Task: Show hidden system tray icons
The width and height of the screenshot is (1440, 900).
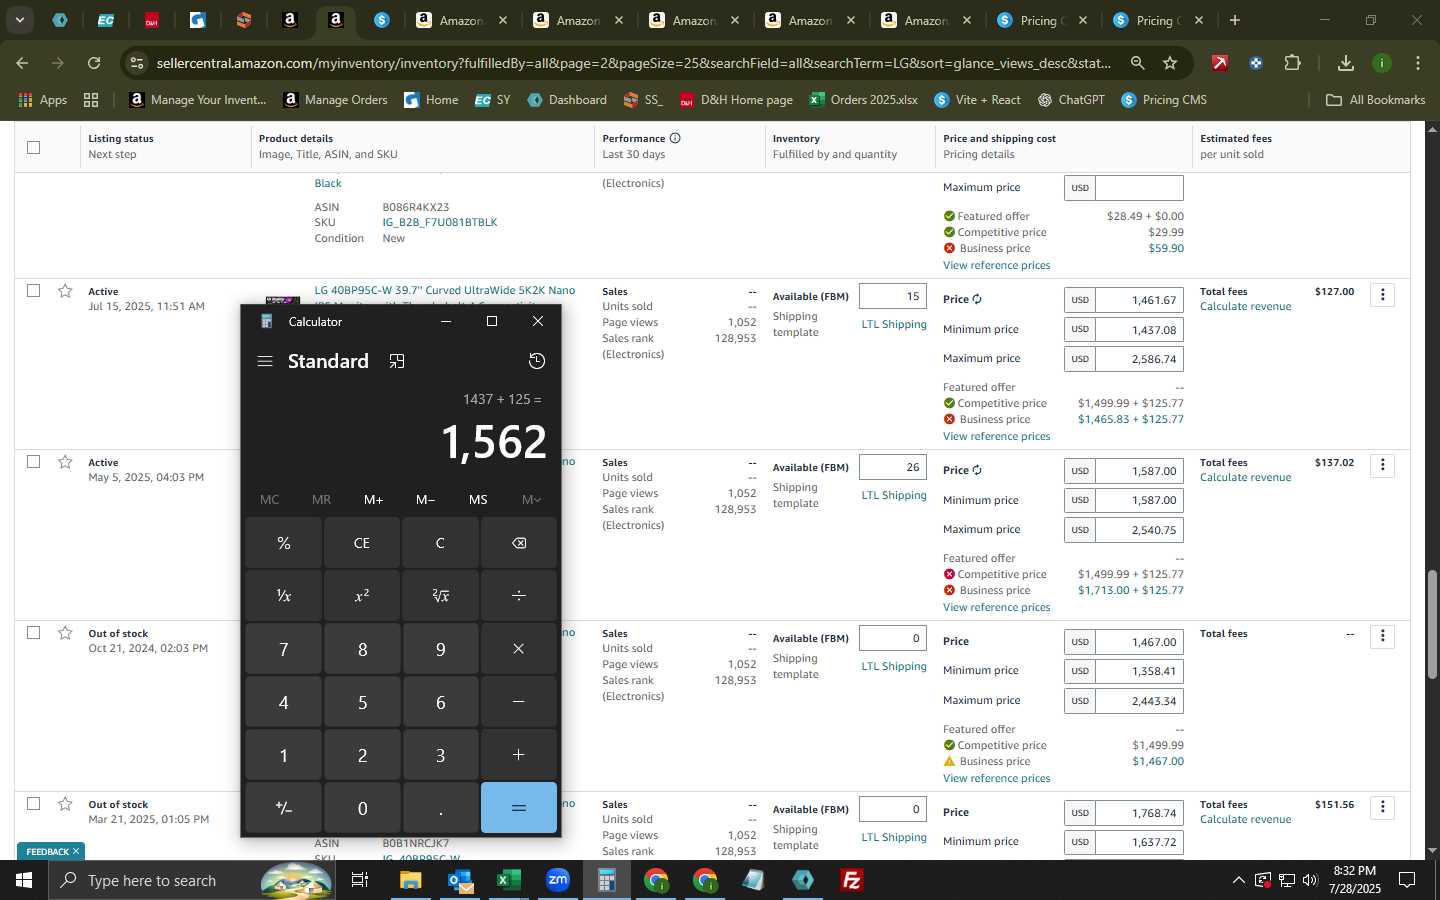Action: 1238,881
